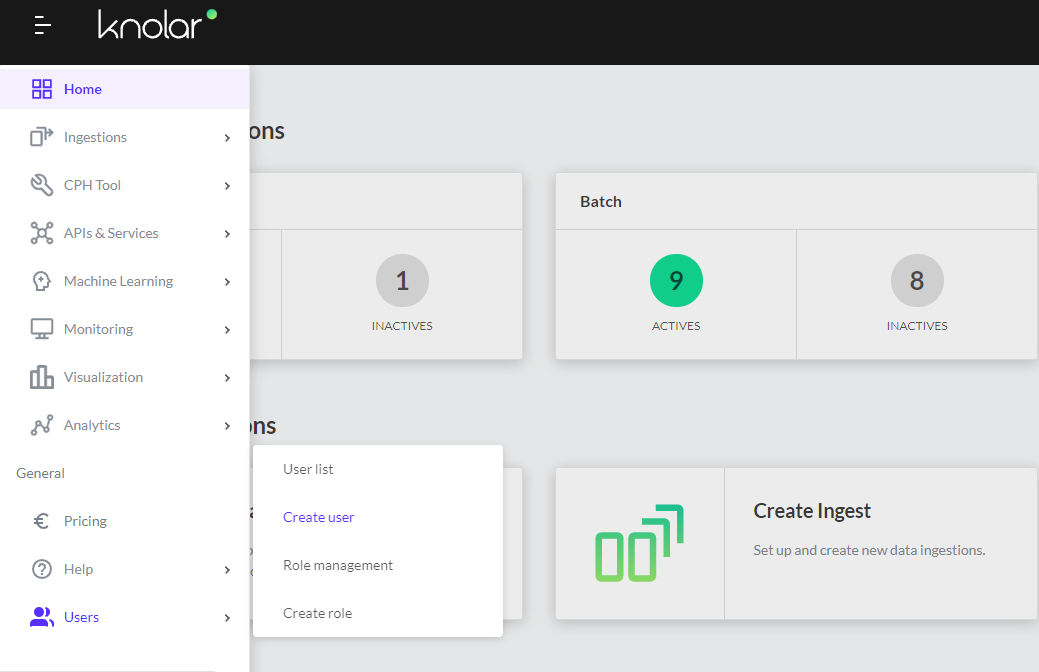Click ACTIVES label under Batch
This screenshot has width=1039, height=672.
(676, 326)
